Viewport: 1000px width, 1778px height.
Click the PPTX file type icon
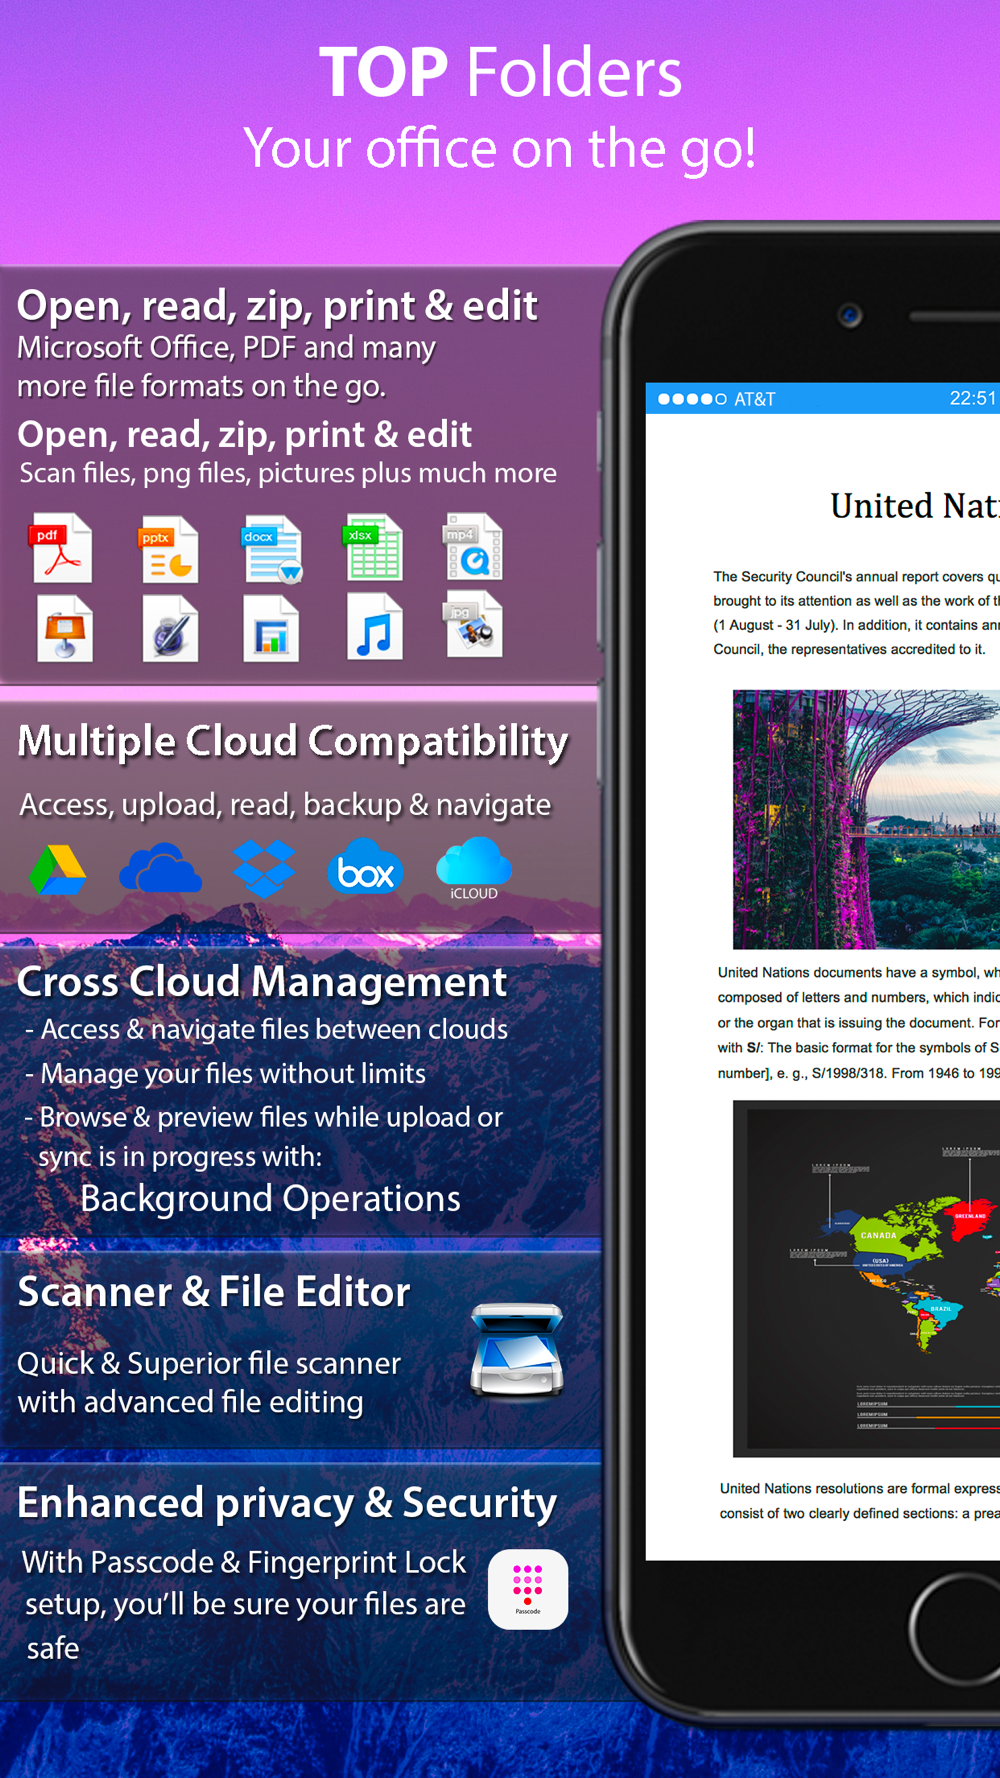pyautogui.click(x=168, y=549)
